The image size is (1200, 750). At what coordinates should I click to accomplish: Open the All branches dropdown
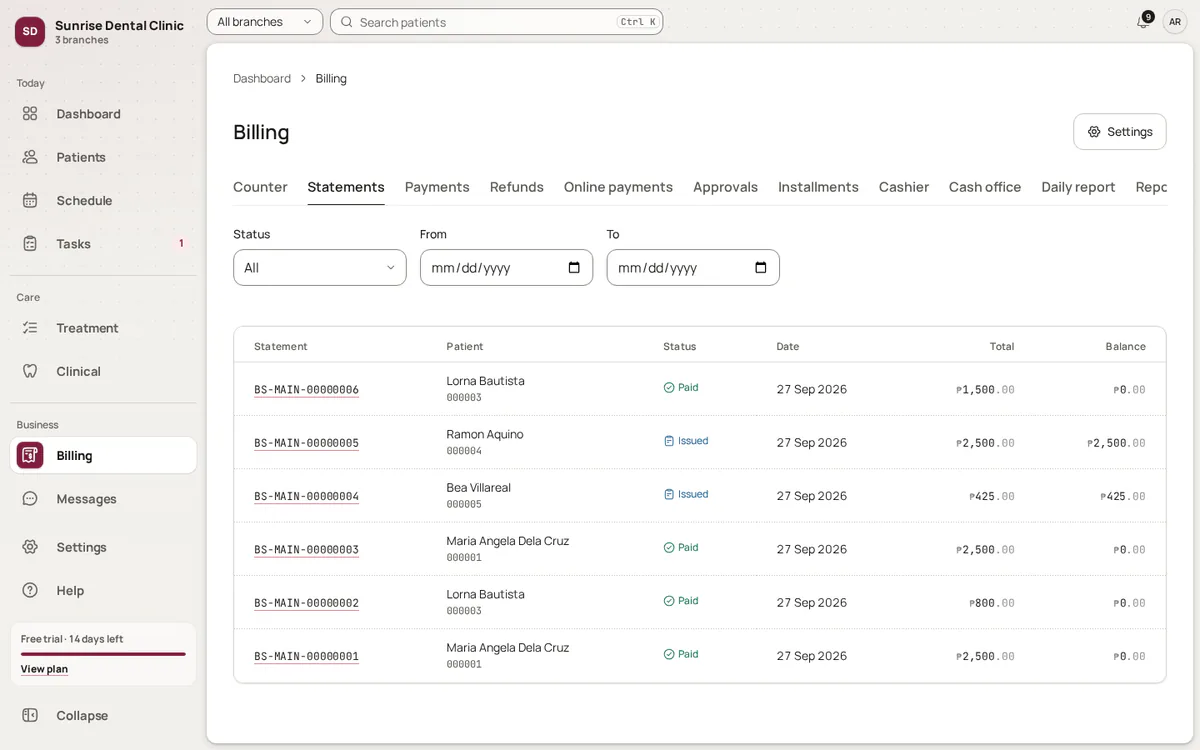coord(265,22)
